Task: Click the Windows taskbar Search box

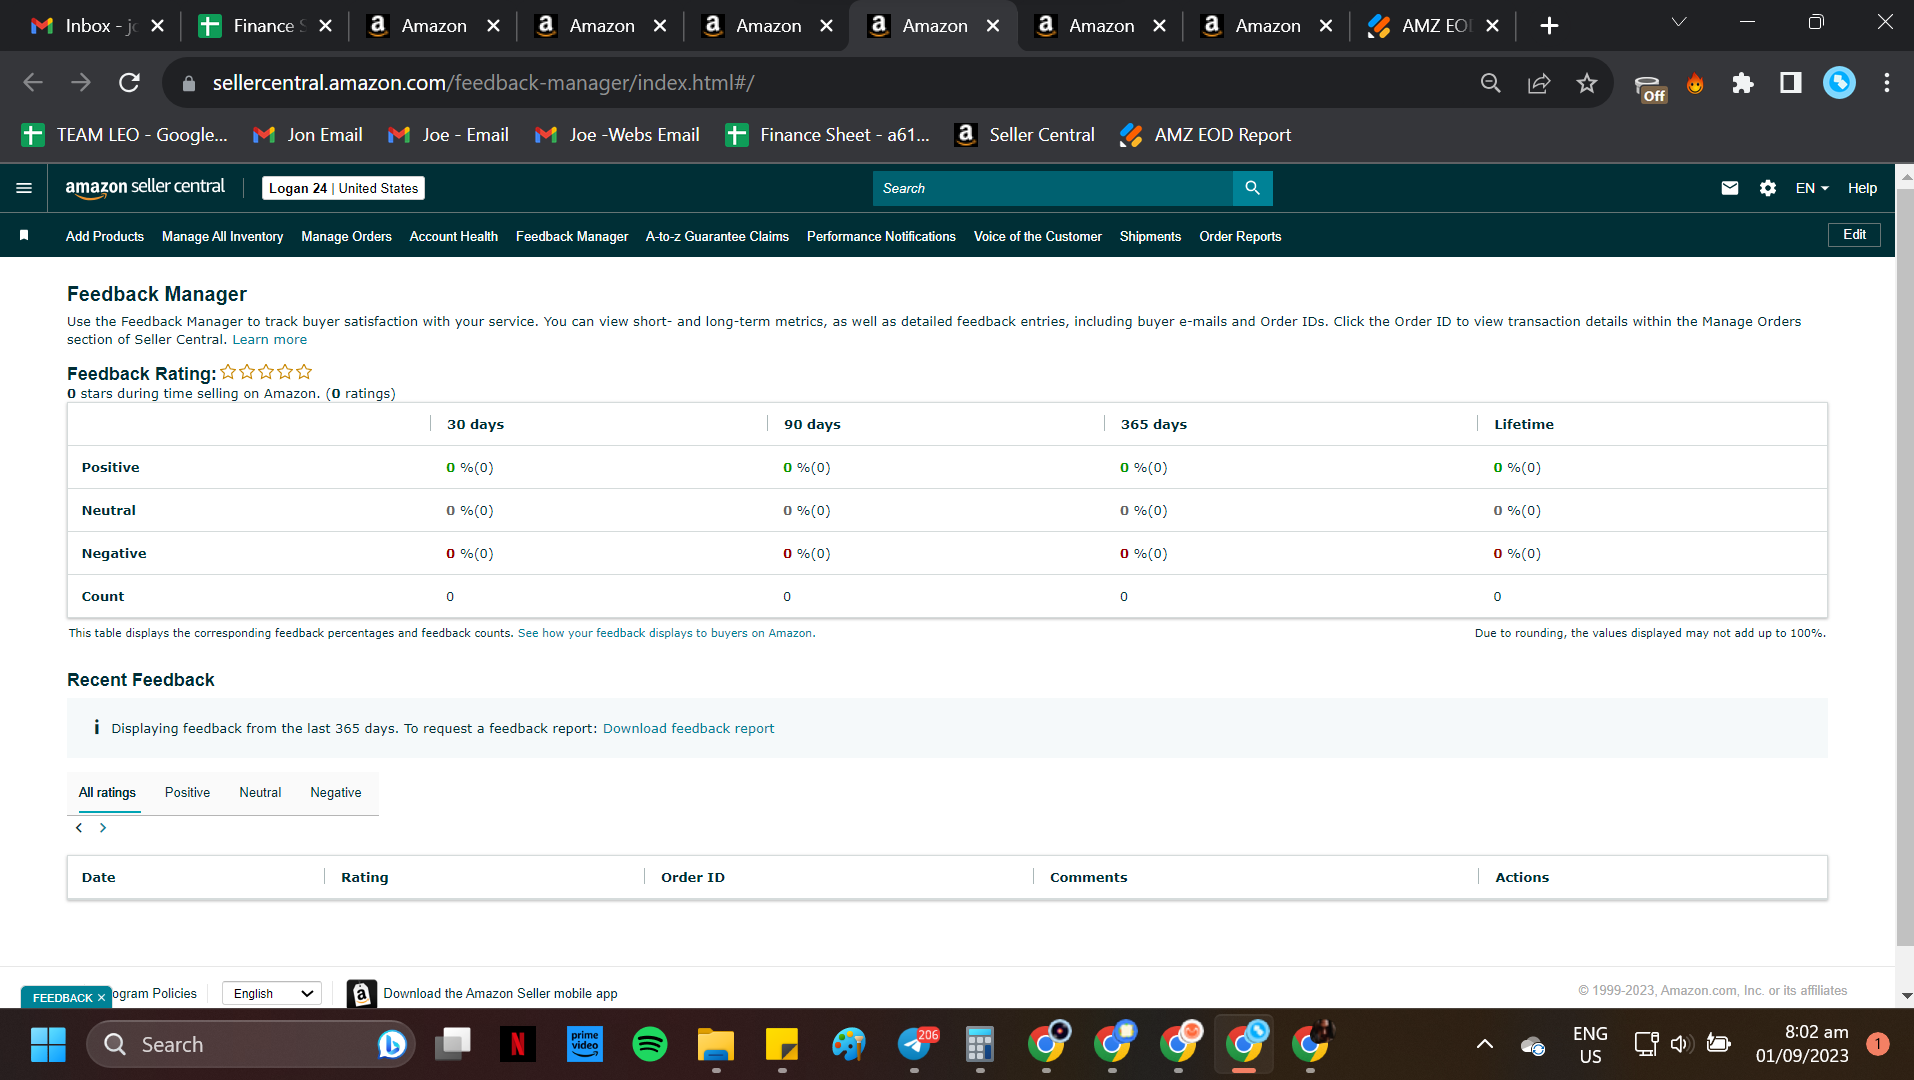Action: tap(250, 1044)
